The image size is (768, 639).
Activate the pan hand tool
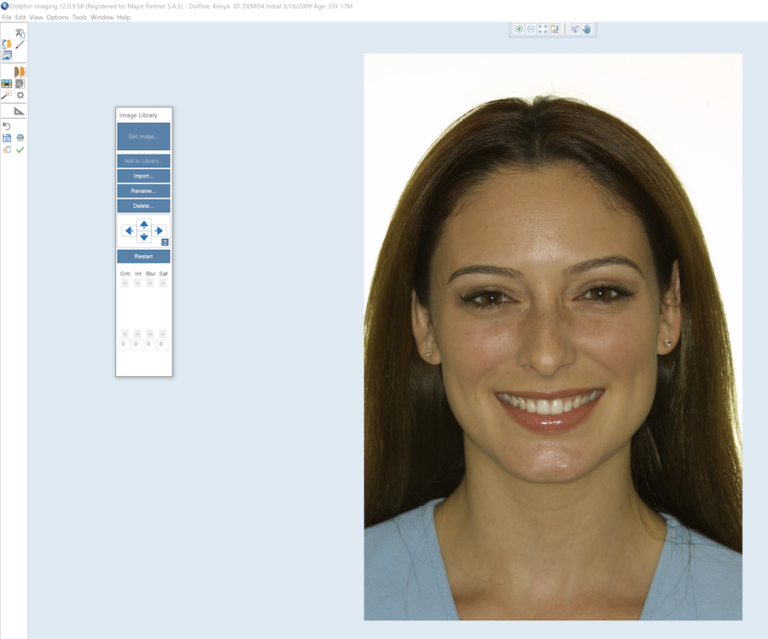(587, 29)
